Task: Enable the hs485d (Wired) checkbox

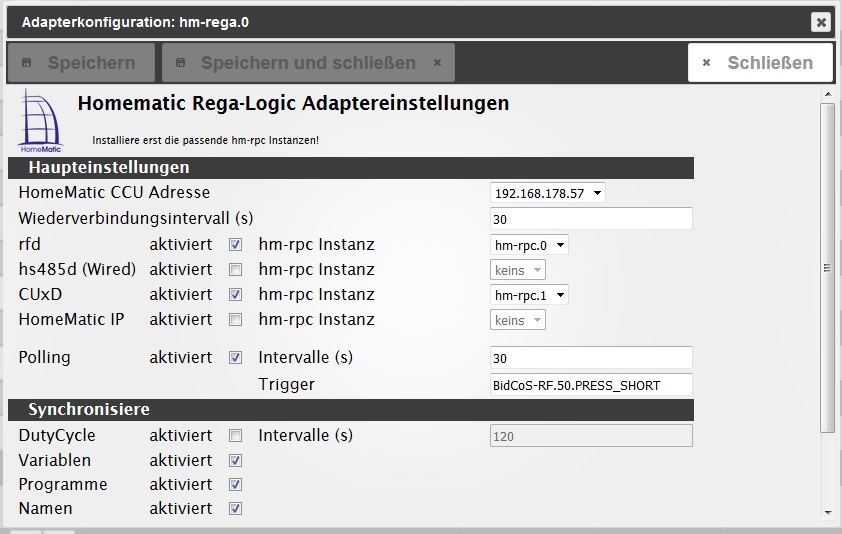Action: [235, 270]
